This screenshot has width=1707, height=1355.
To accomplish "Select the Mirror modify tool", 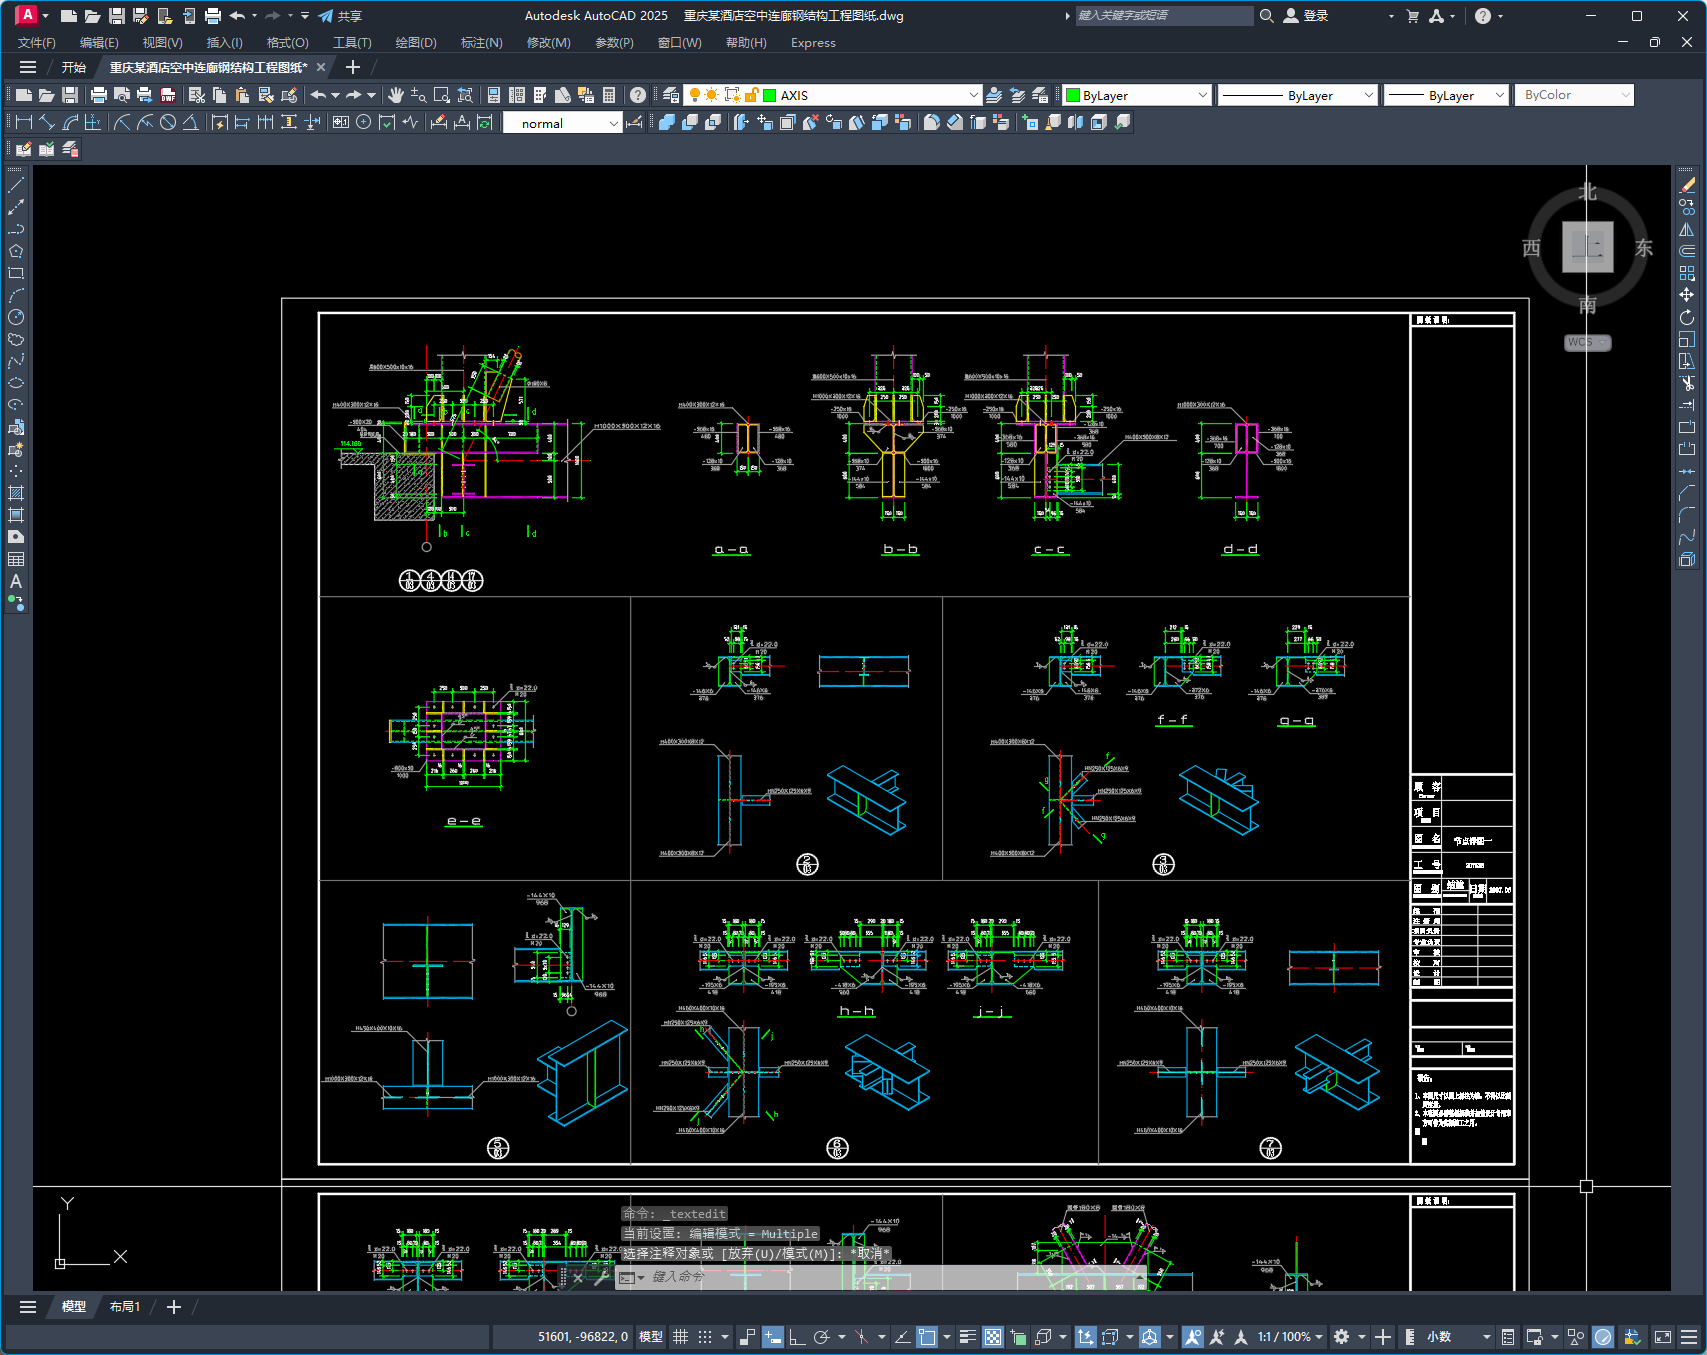I will tap(1687, 229).
